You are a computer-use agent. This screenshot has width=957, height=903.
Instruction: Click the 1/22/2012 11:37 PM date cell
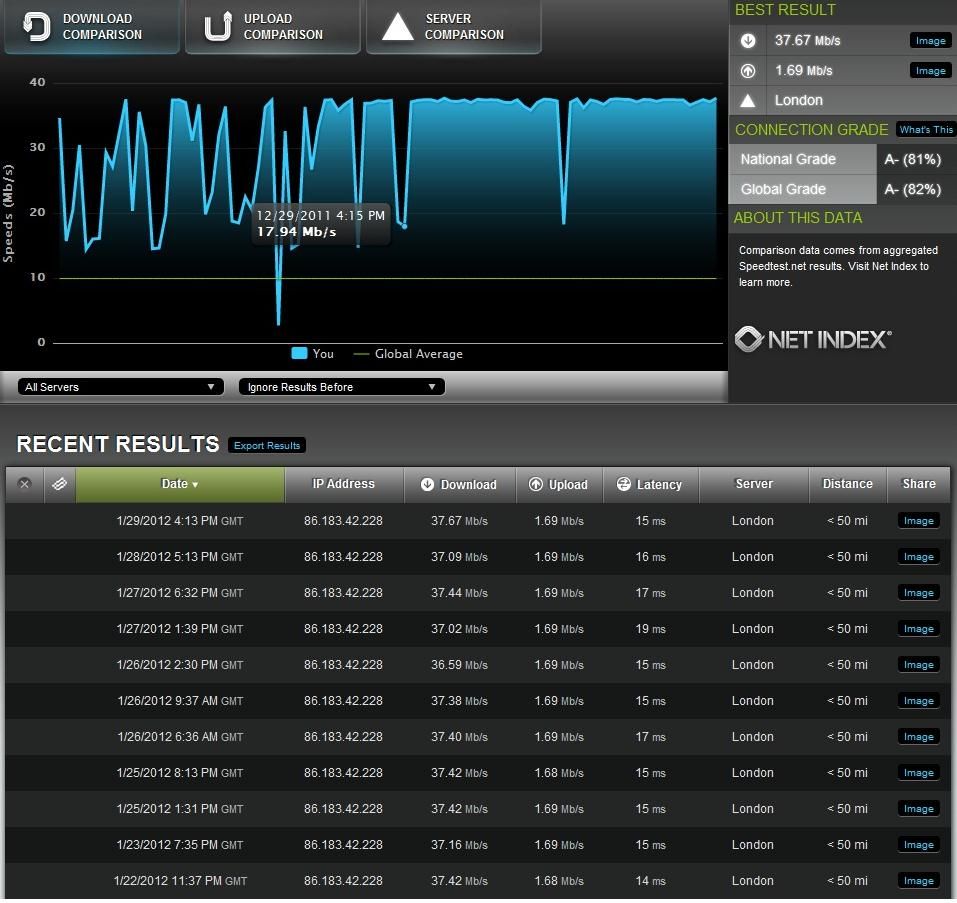[x=180, y=881]
